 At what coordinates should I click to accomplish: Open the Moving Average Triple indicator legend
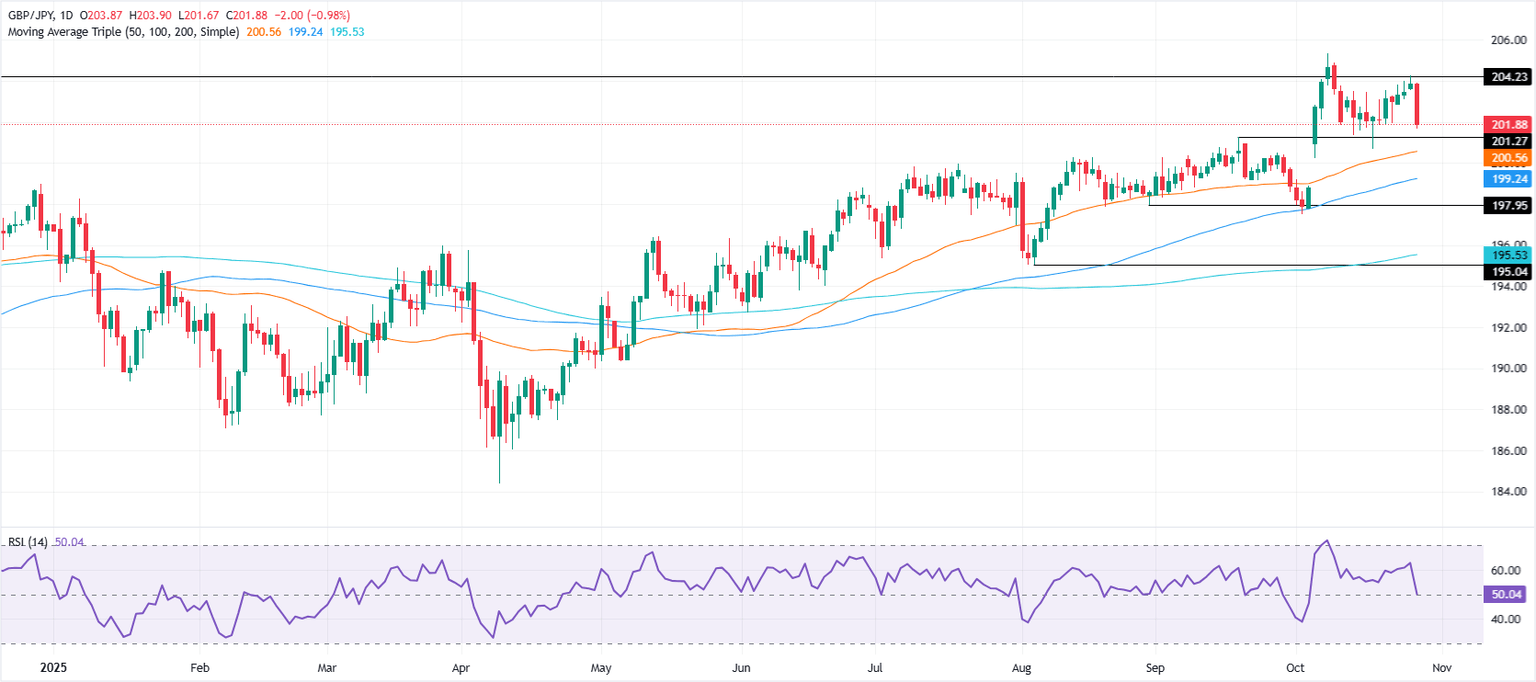(123, 32)
